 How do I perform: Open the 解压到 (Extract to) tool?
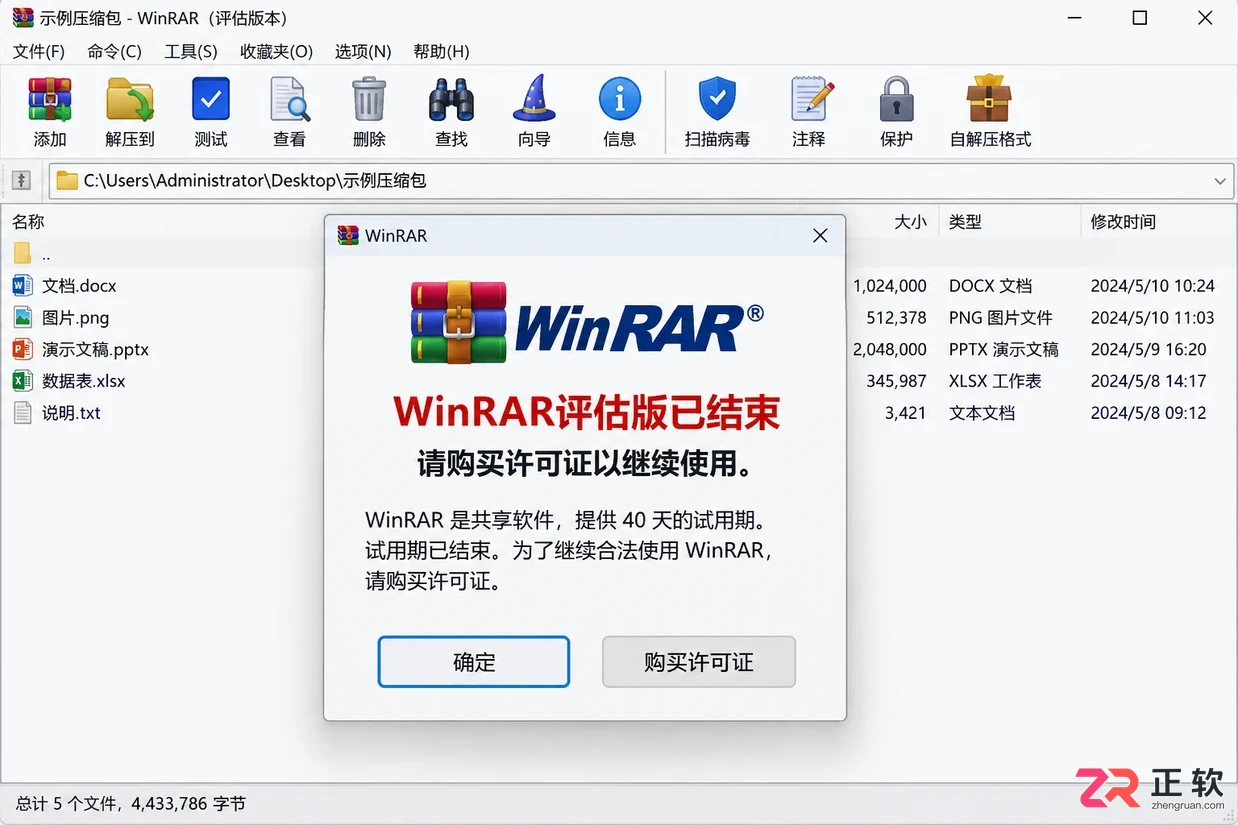[x=130, y=100]
